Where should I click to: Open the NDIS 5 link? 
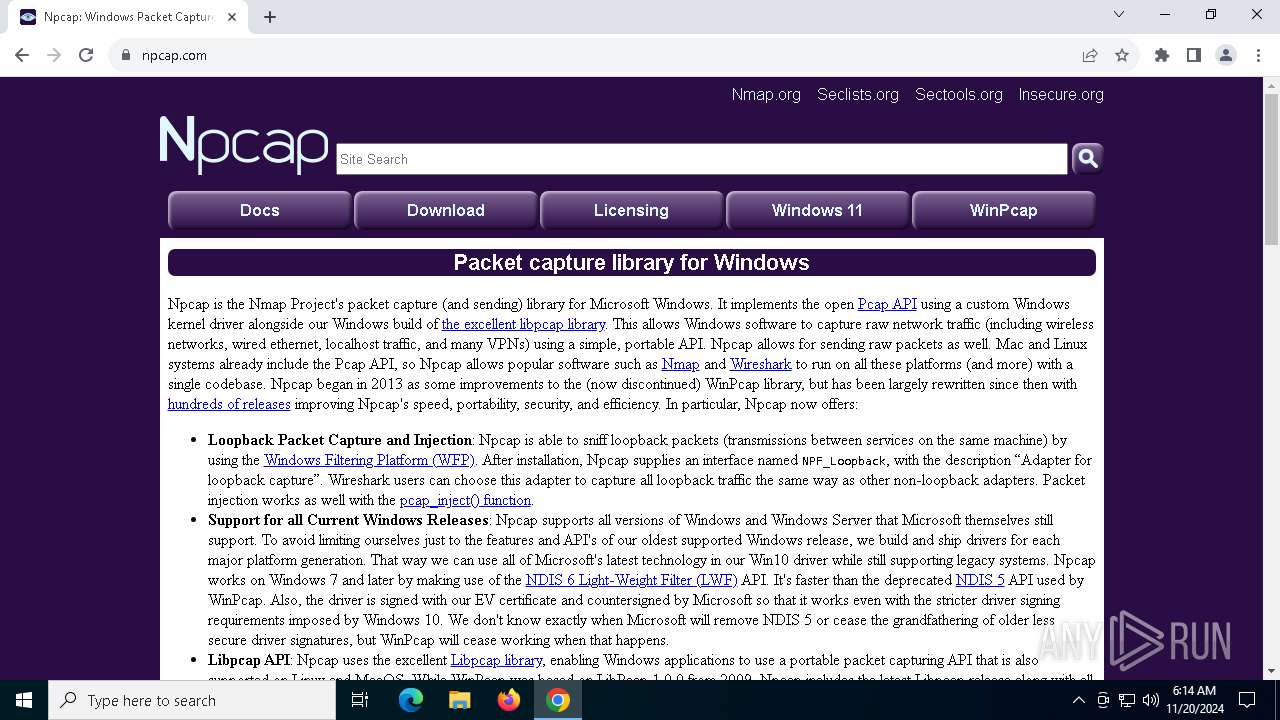click(x=980, y=580)
